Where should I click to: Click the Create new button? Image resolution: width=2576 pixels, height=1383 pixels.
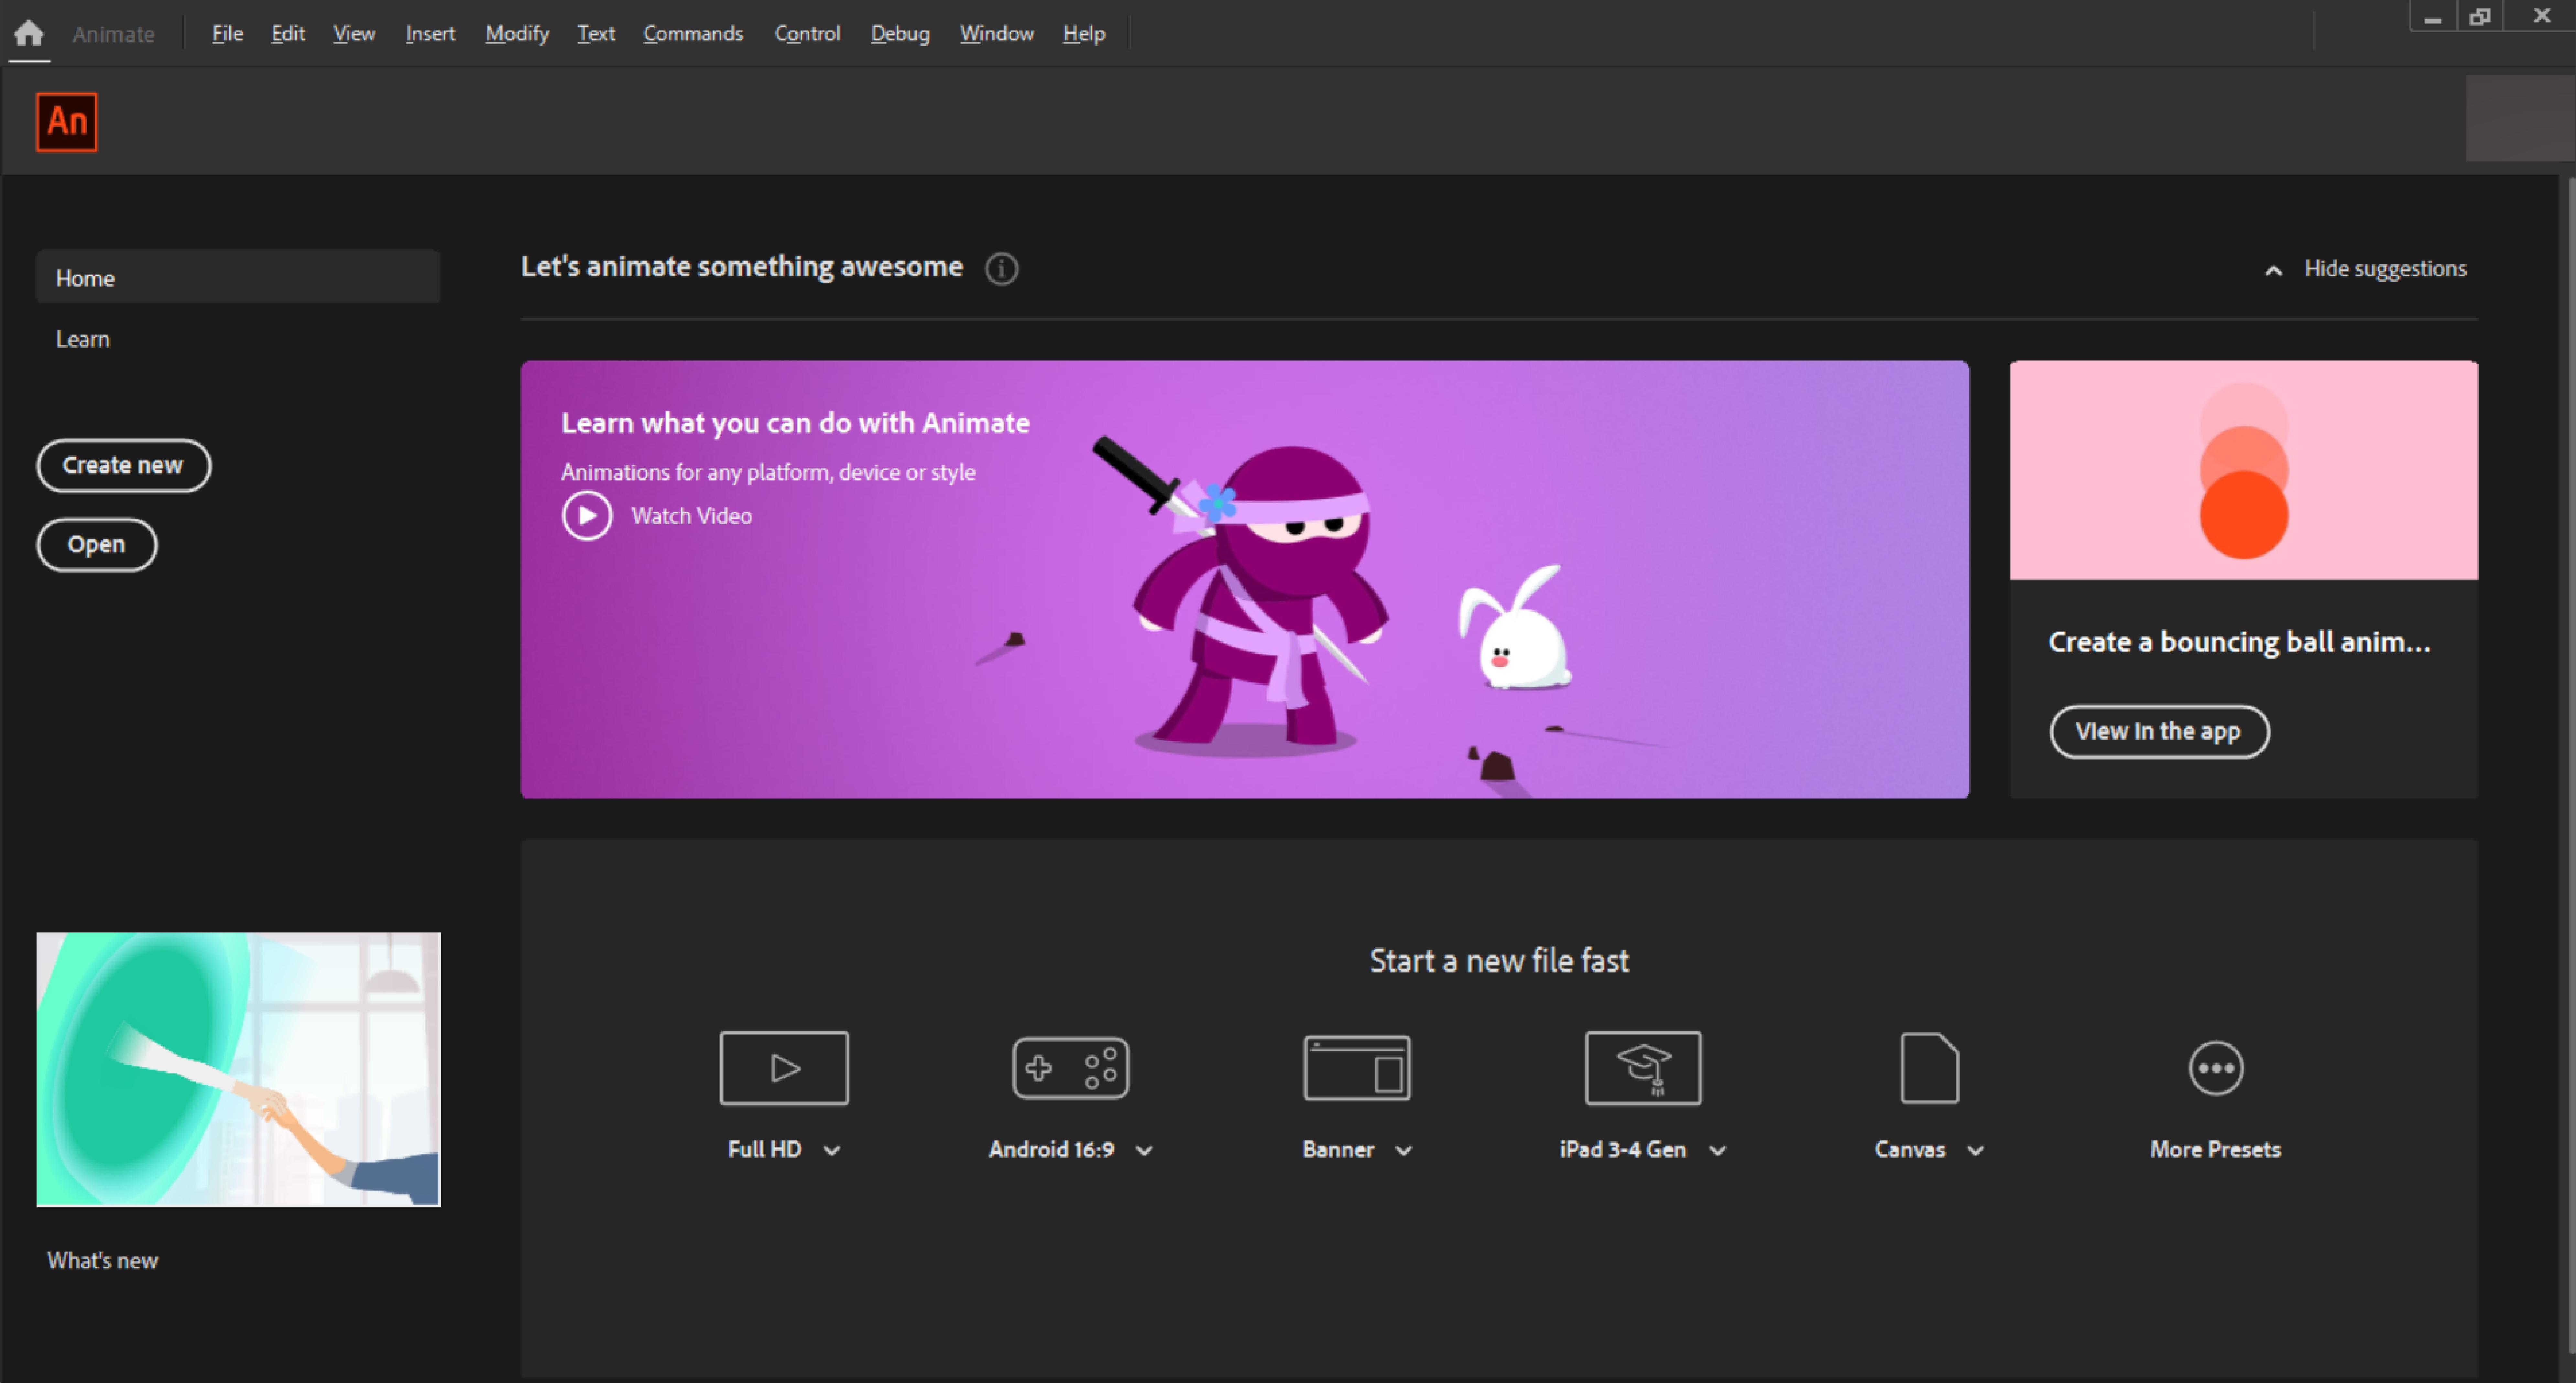pyautogui.click(x=123, y=465)
